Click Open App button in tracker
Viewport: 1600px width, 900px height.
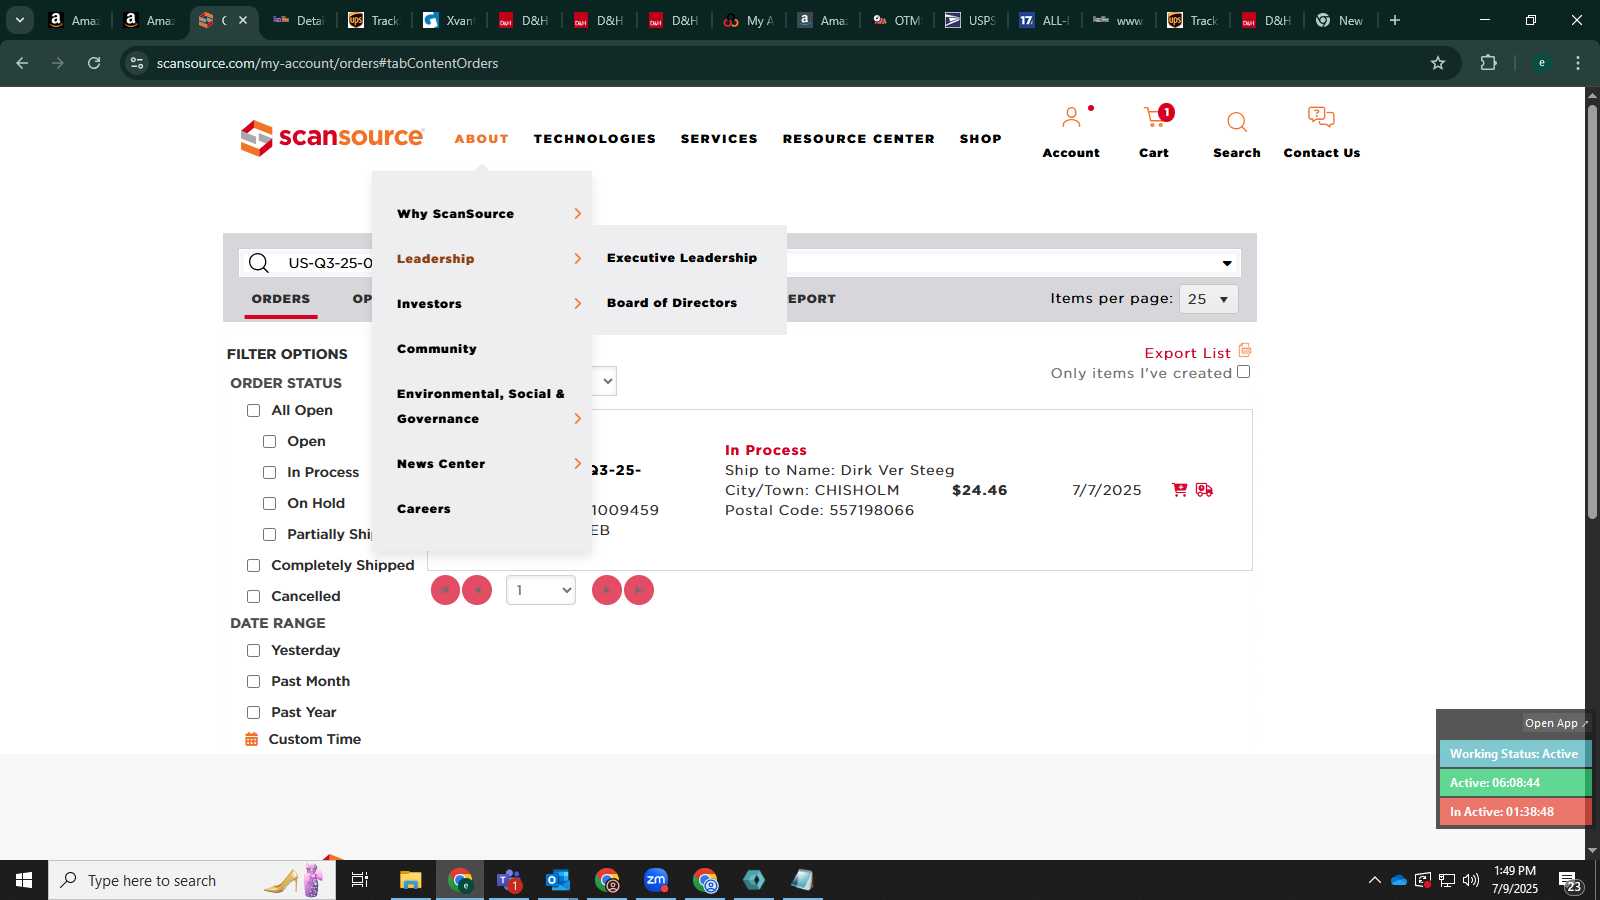click(1555, 723)
